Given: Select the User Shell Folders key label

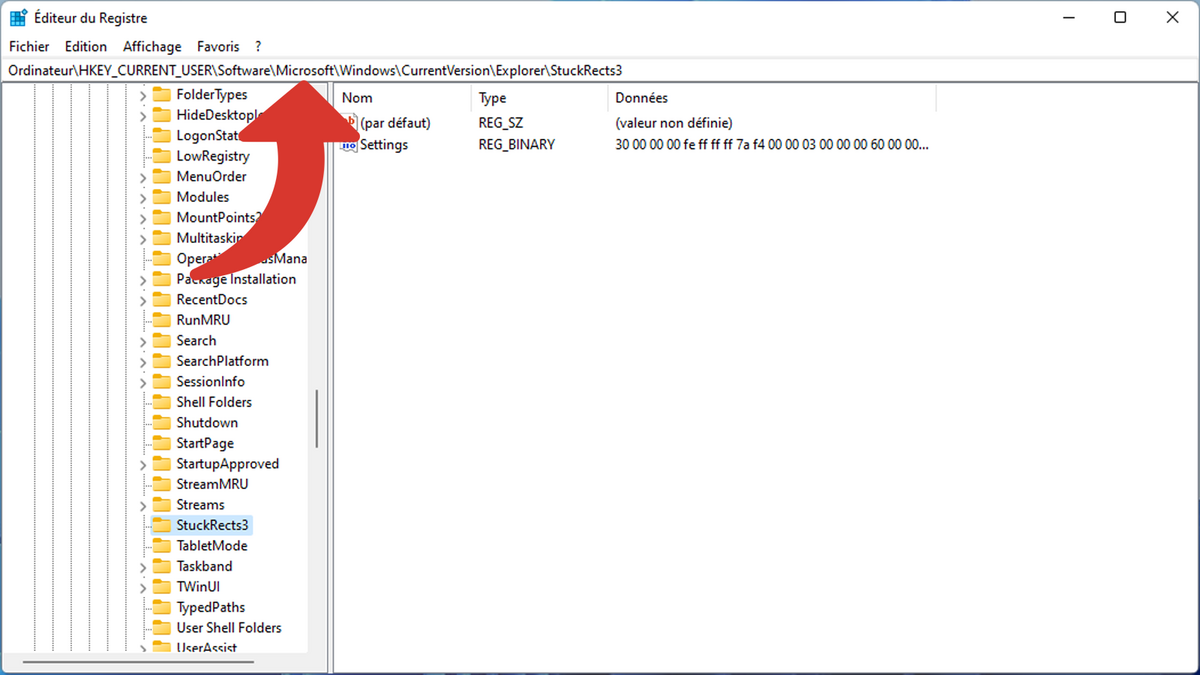Looking at the screenshot, I should click(x=229, y=628).
